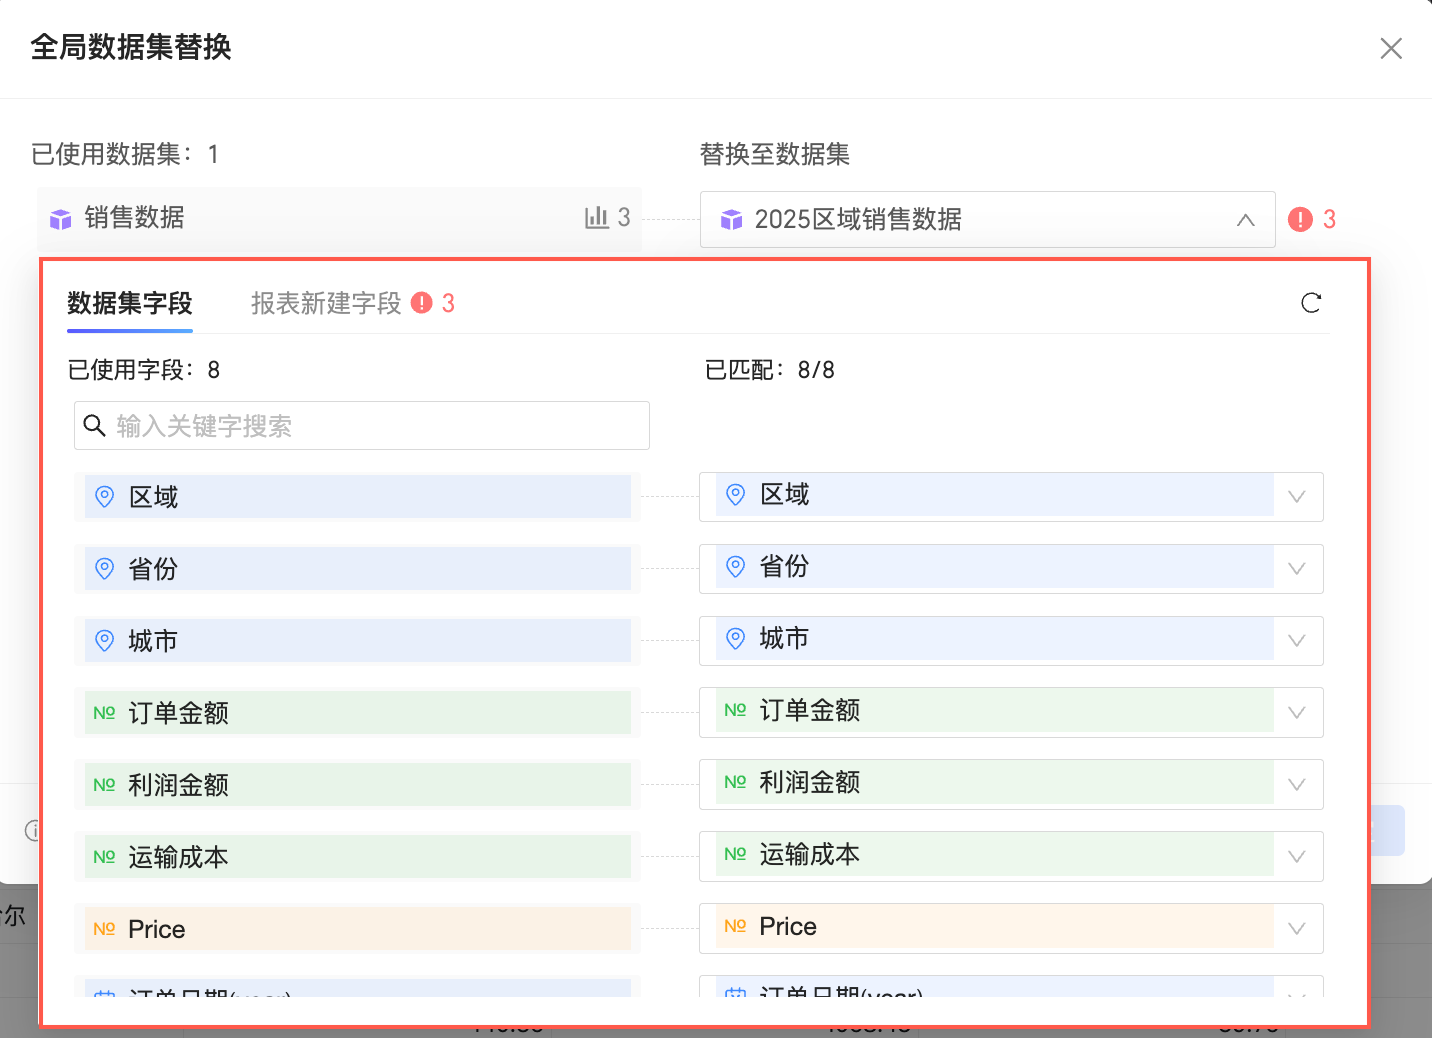Select the used field text 城市

pos(153,641)
